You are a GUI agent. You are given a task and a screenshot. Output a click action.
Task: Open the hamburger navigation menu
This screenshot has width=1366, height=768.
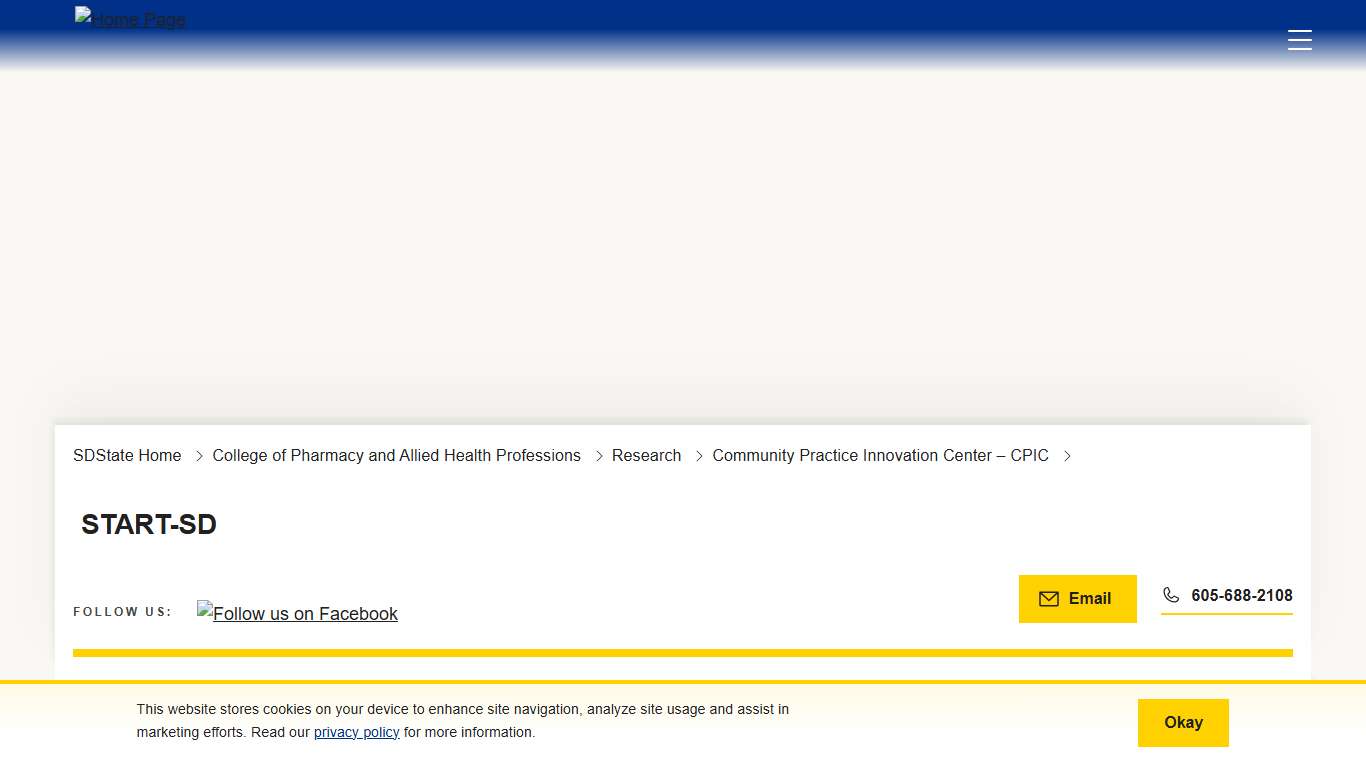tap(1299, 40)
